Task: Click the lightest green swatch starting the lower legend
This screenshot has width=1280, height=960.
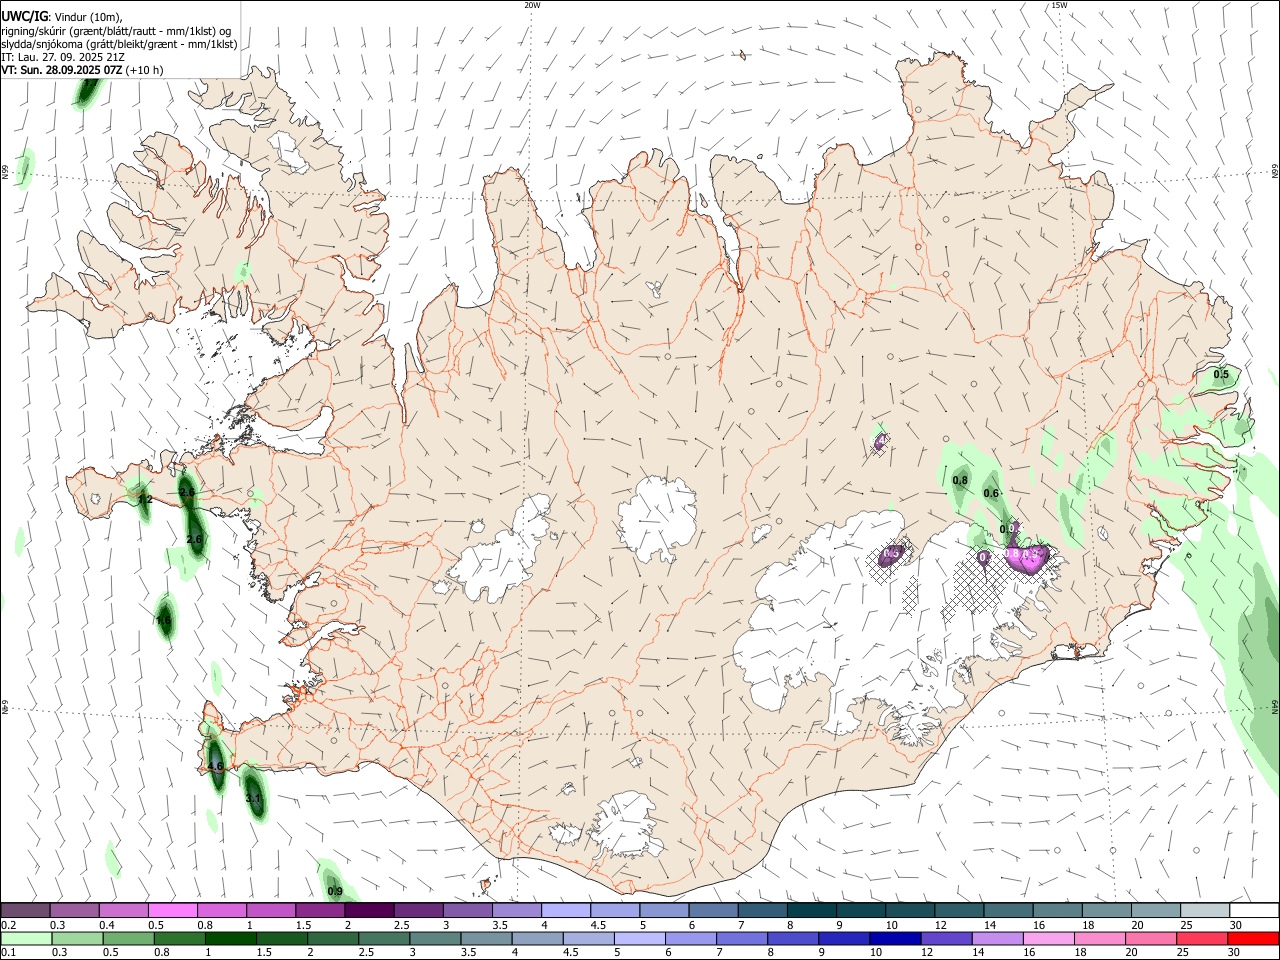Action: 27,939
